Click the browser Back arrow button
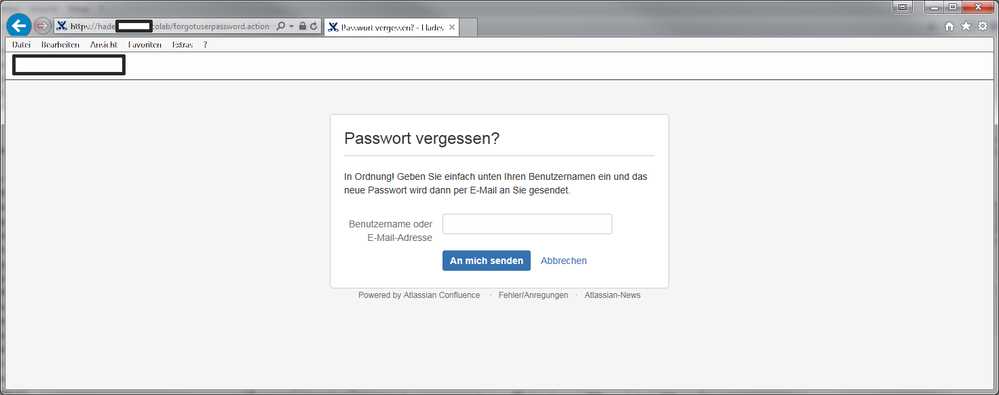Viewport: 999px width, 395px height. click(x=19, y=26)
